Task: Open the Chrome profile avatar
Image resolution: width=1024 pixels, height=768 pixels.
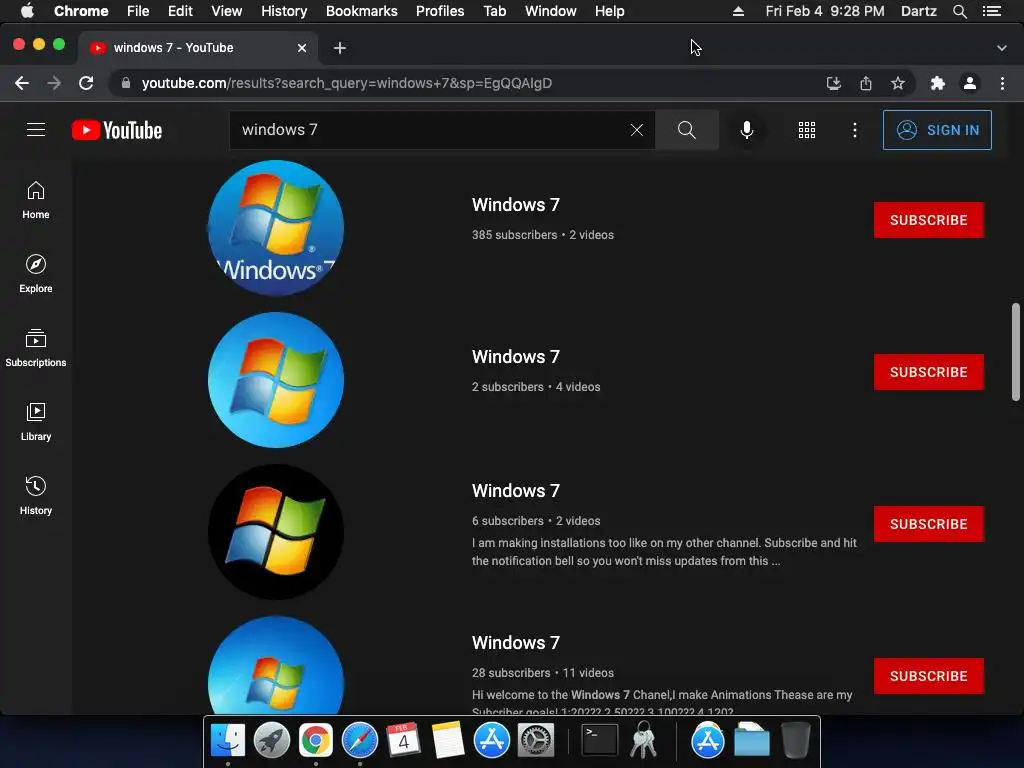Action: point(970,83)
